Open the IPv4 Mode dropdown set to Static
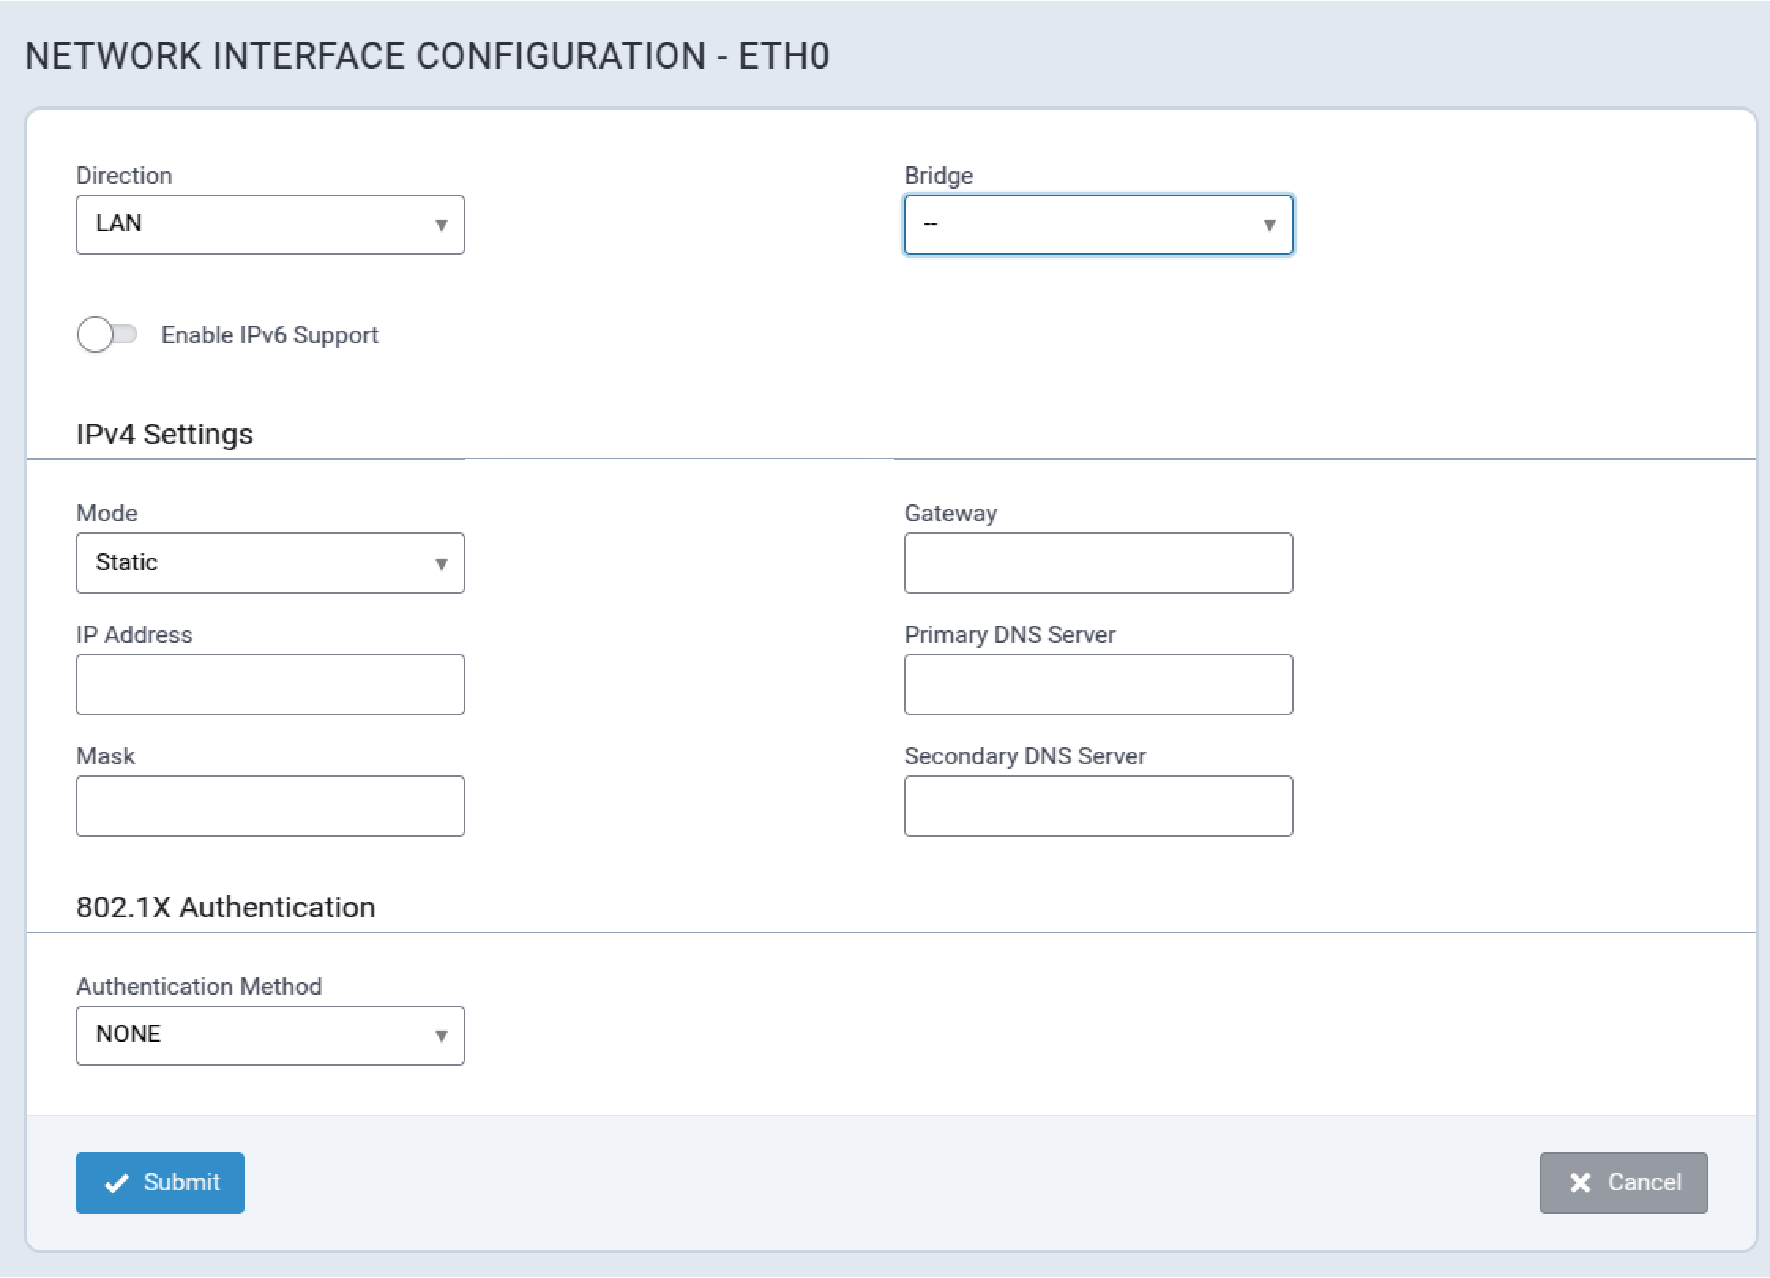Image resolution: width=1770 pixels, height=1278 pixels. click(x=270, y=563)
